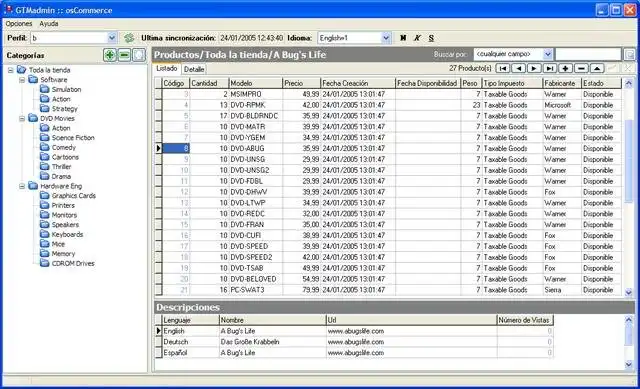The width and height of the screenshot is (640, 389).
Task: Click the Graphics Cards folder icon
Action: click(x=44, y=196)
